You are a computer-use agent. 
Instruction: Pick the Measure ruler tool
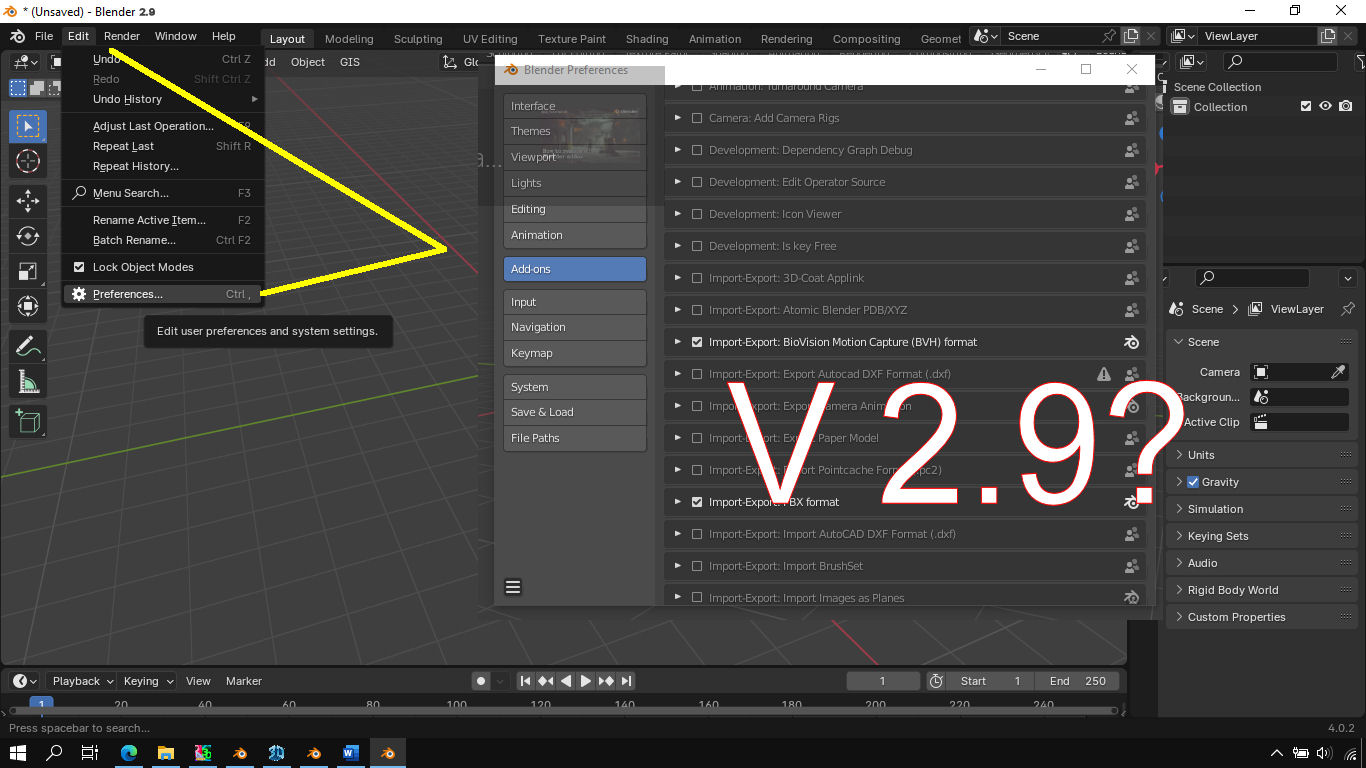28,382
